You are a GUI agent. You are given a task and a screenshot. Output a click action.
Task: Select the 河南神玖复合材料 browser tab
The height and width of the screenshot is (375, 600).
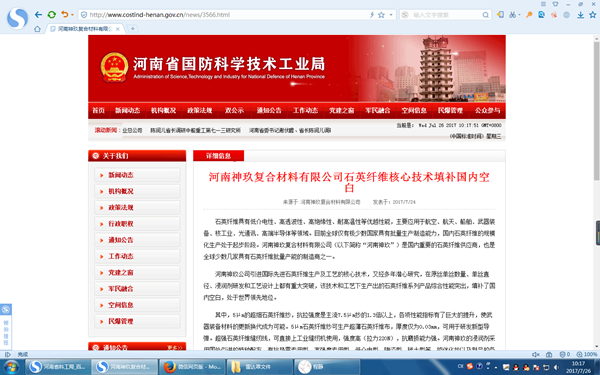85,29
